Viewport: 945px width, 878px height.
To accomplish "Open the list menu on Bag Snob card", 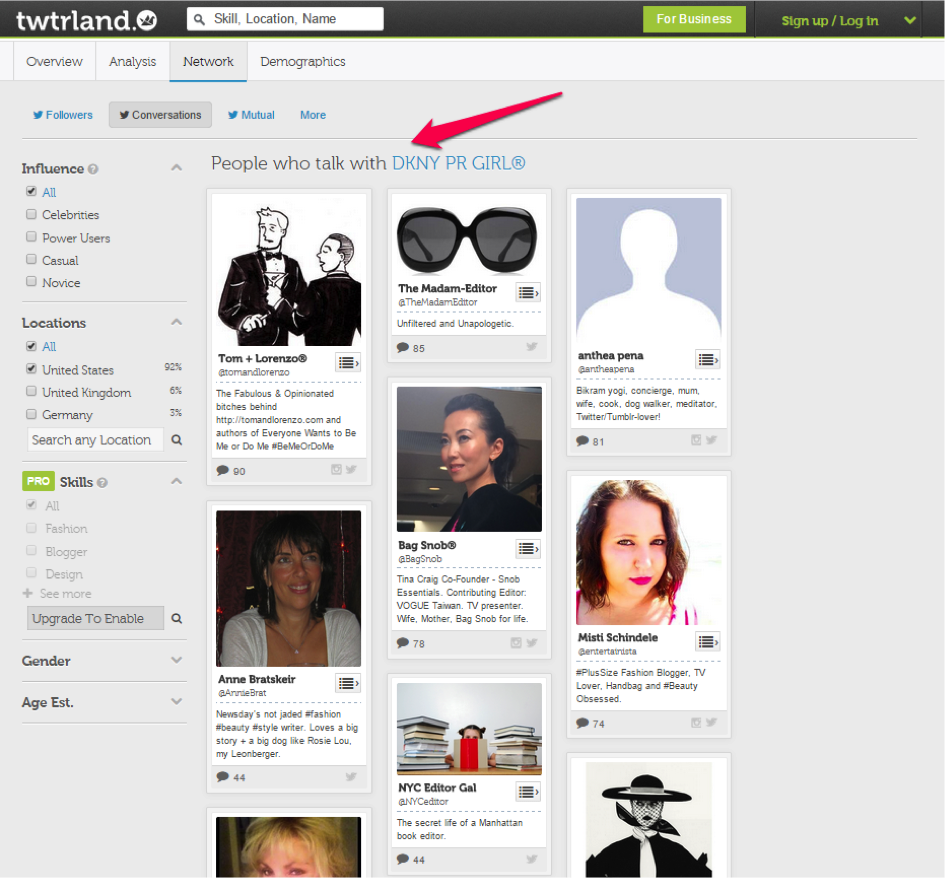I will [x=528, y=548].
